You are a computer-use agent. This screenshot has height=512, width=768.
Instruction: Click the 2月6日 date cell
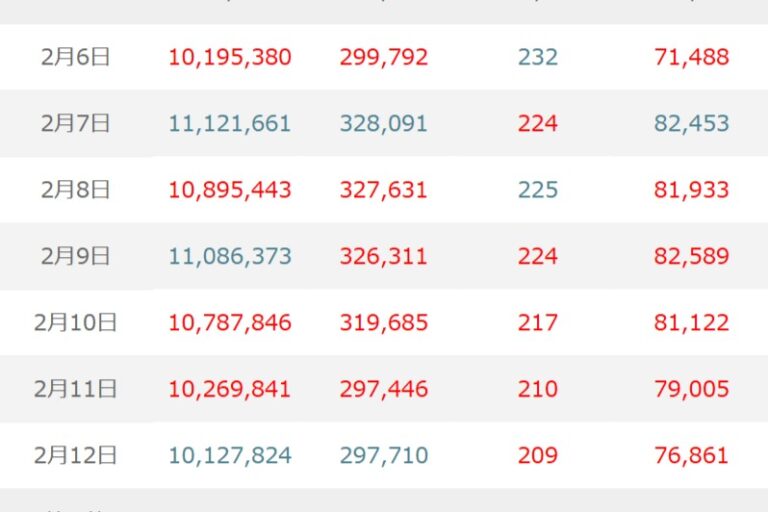76,57
